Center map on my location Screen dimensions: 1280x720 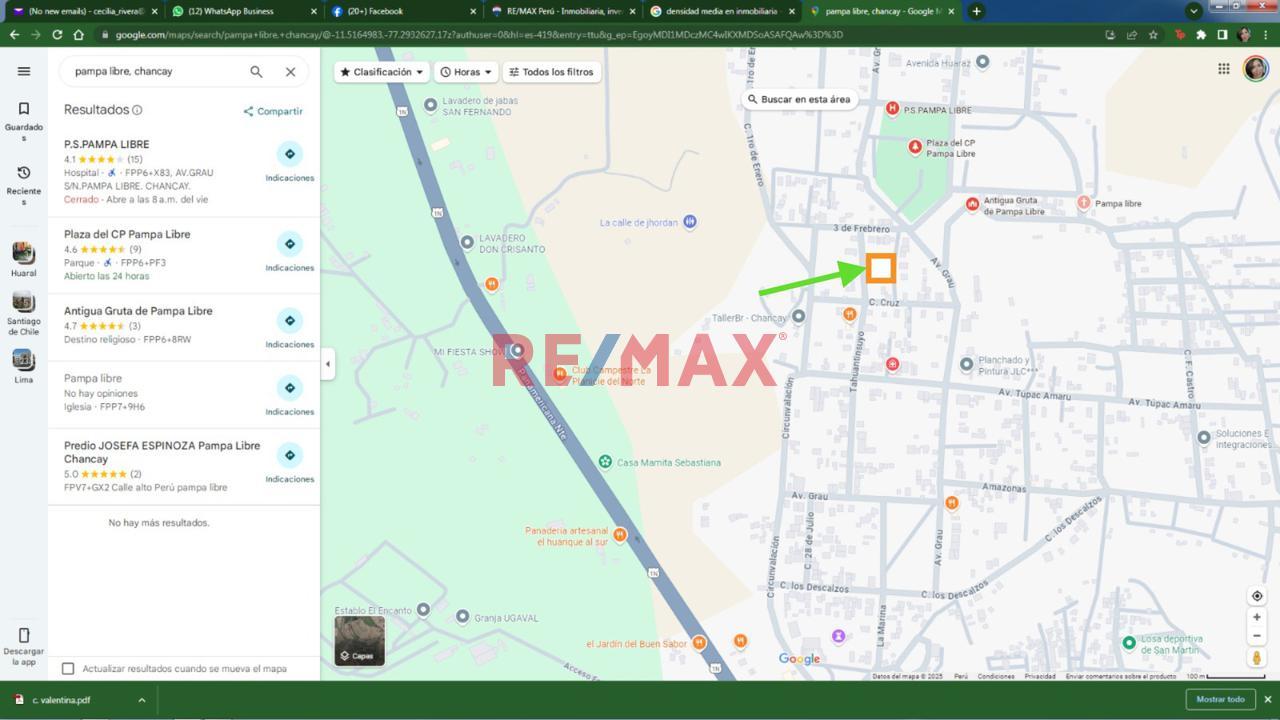[x=1257, y=596]
